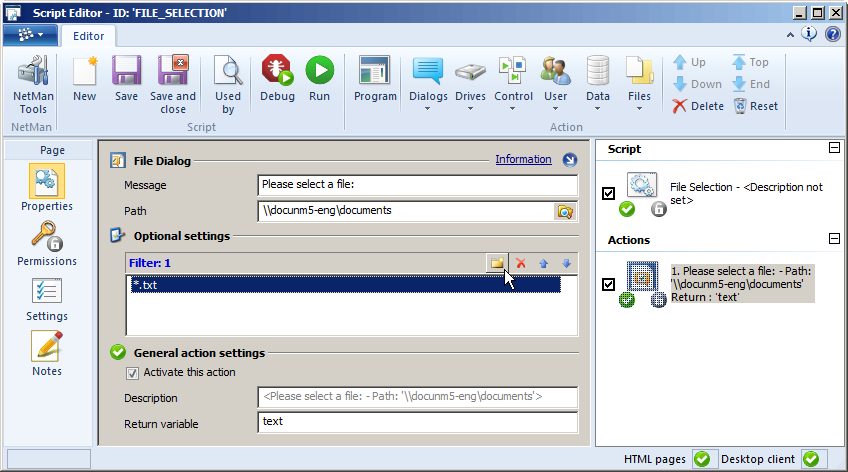Run the script

[320, 79]
